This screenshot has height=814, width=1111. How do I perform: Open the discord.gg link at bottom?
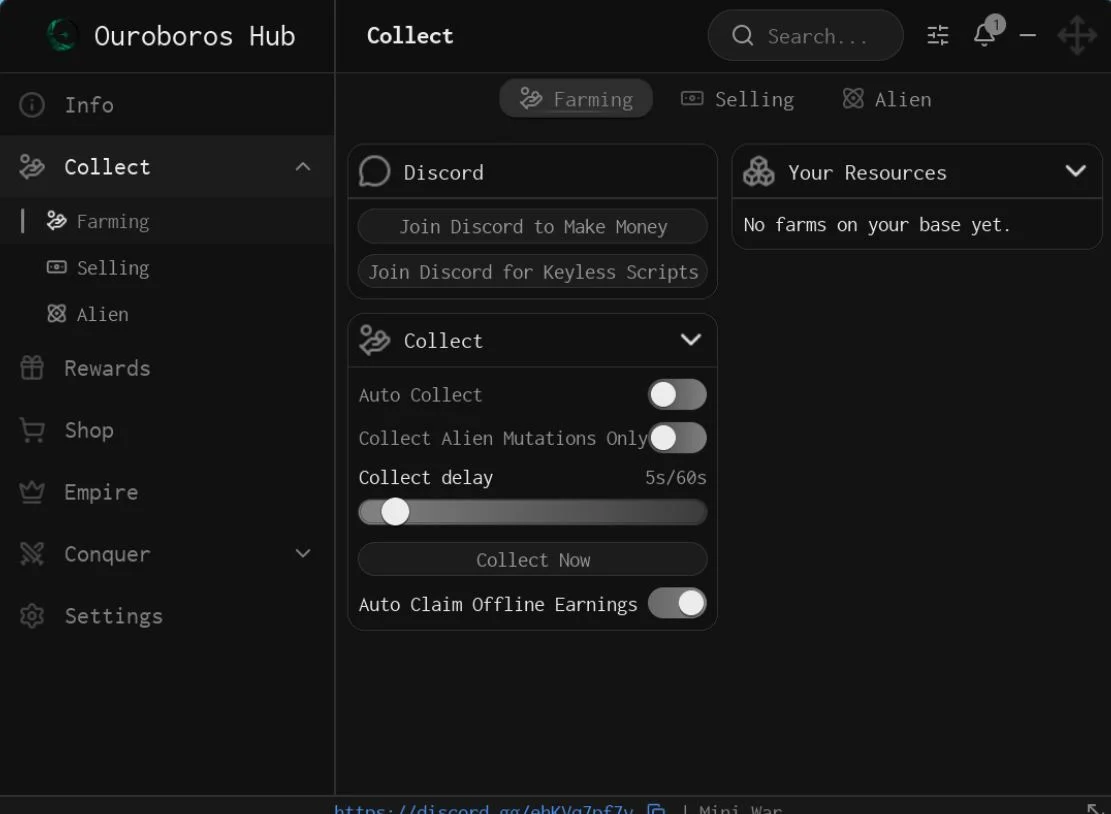484,808
